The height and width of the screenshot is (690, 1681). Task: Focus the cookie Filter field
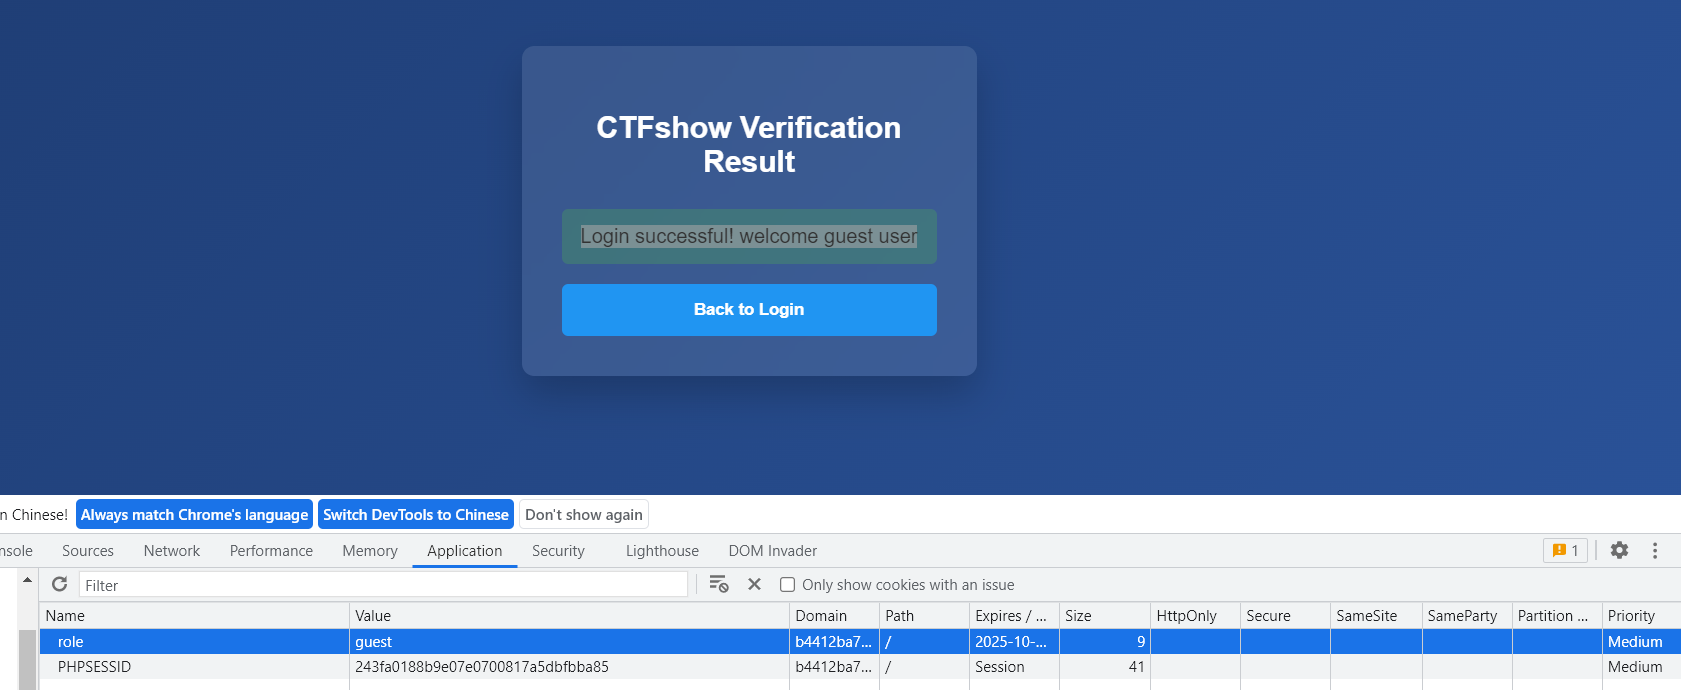tap(383, 585)
